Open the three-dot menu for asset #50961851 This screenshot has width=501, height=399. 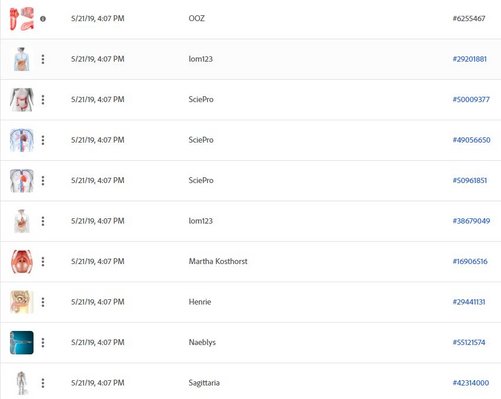click(43, 181)
